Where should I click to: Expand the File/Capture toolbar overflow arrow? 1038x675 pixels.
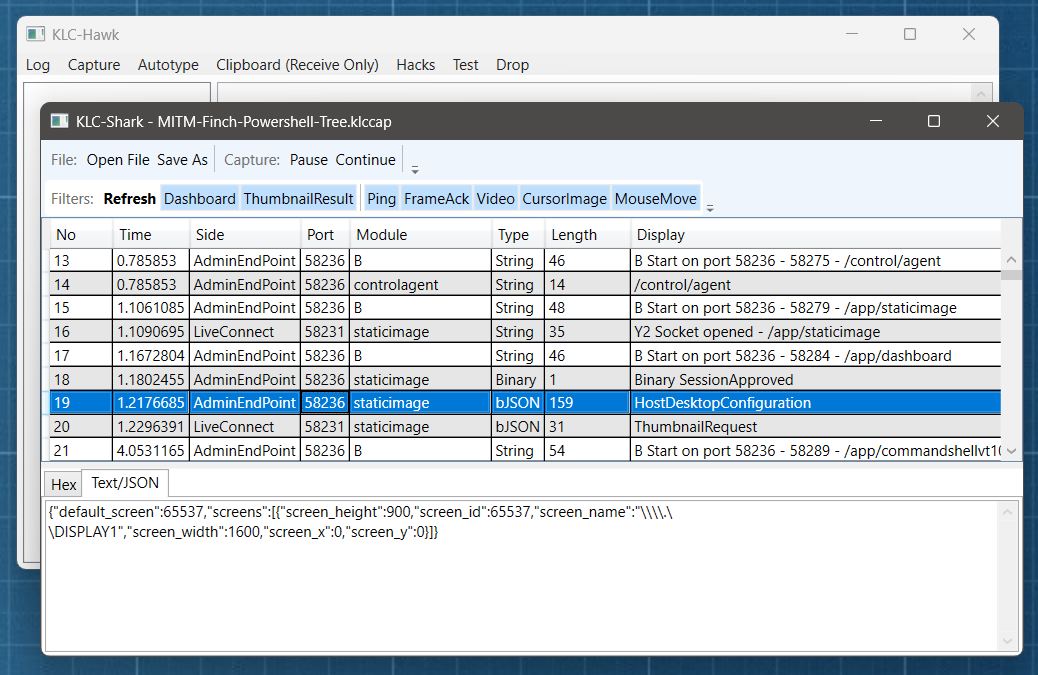pyautogui.click(x=415, y=170)
